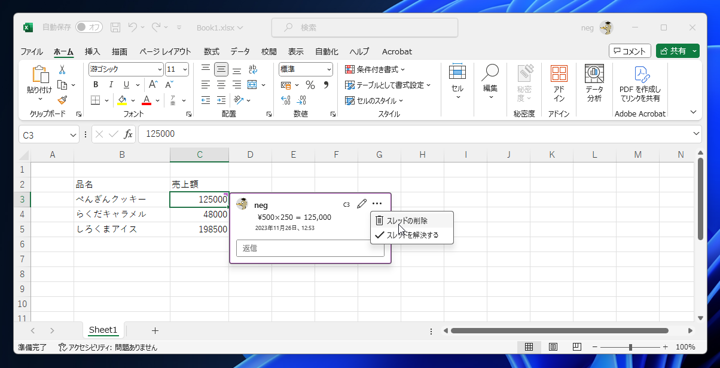Image resolution: width=720 pixels, height=368 pixels.
Task: Click the zoom slider handle
Action: [x=631, y=347]
